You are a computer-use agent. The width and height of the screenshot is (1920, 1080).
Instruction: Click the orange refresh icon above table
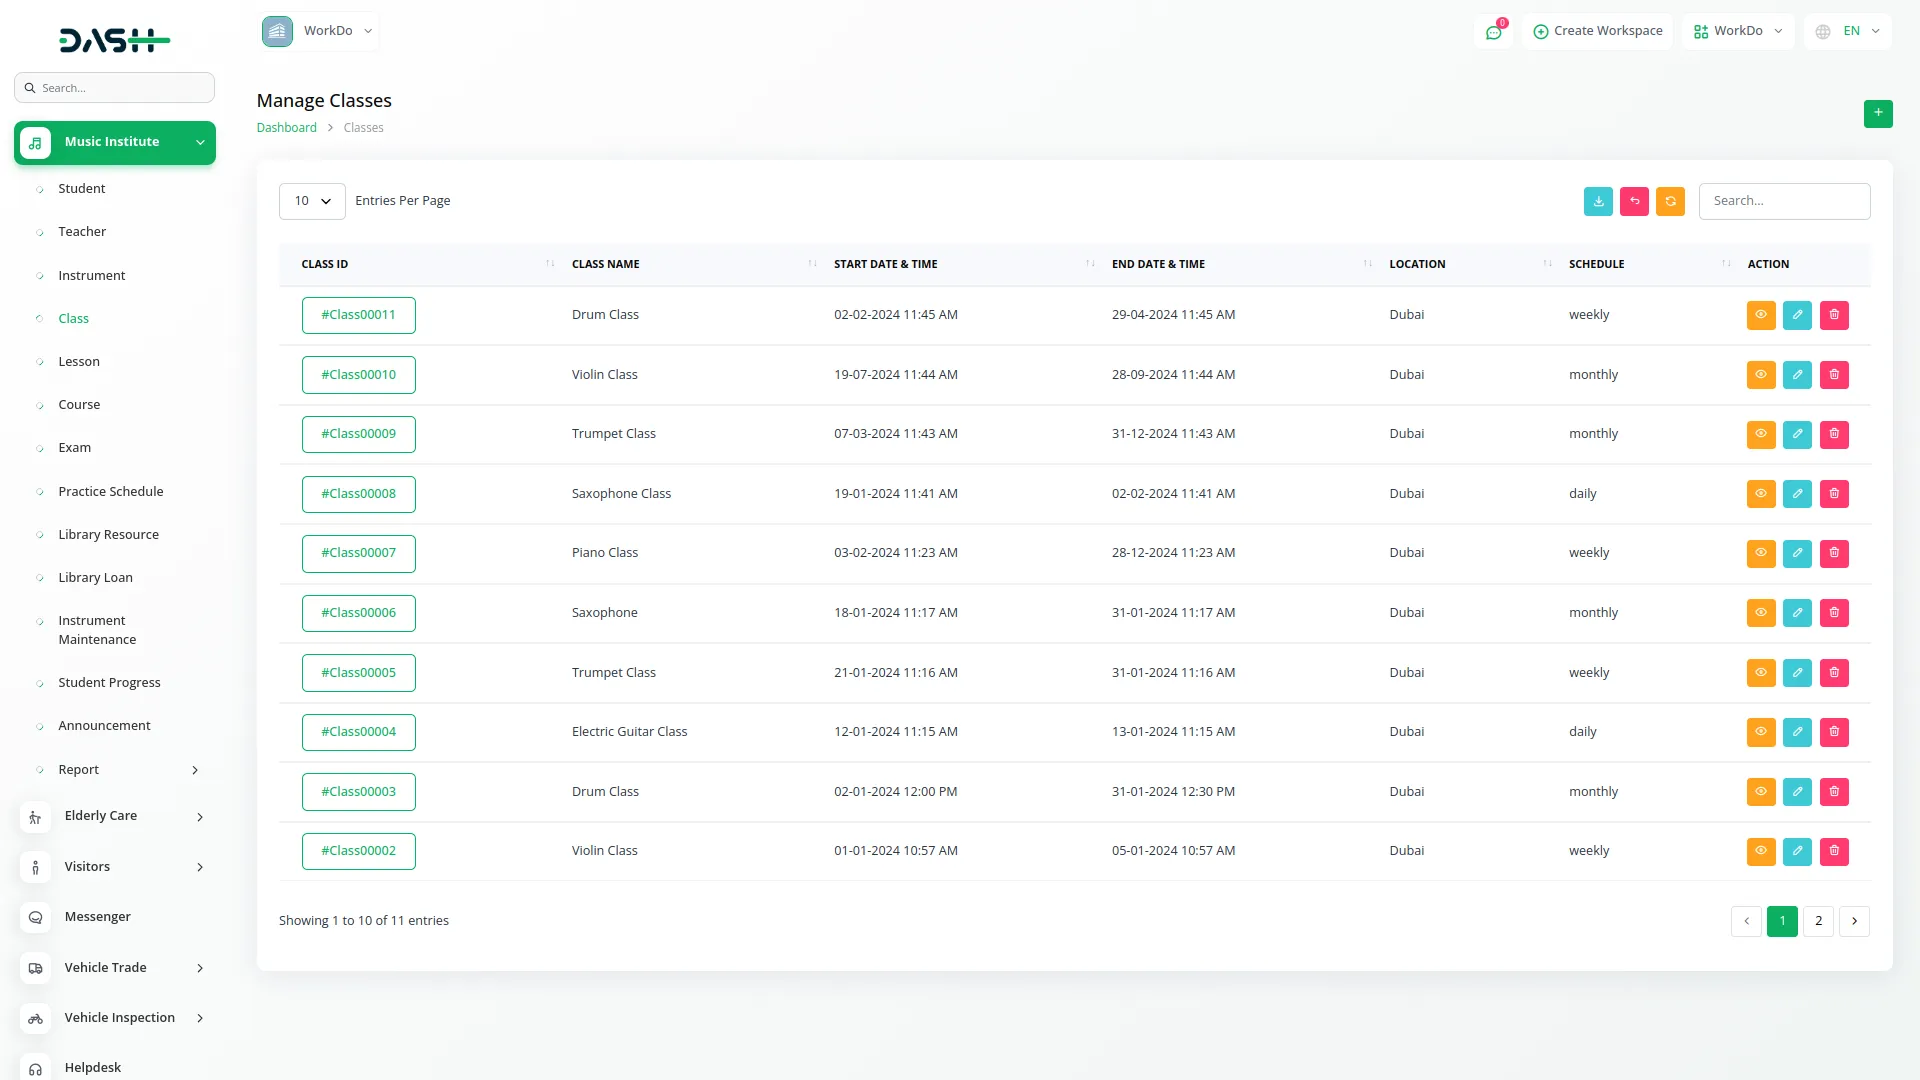[x=1670, y=201]
